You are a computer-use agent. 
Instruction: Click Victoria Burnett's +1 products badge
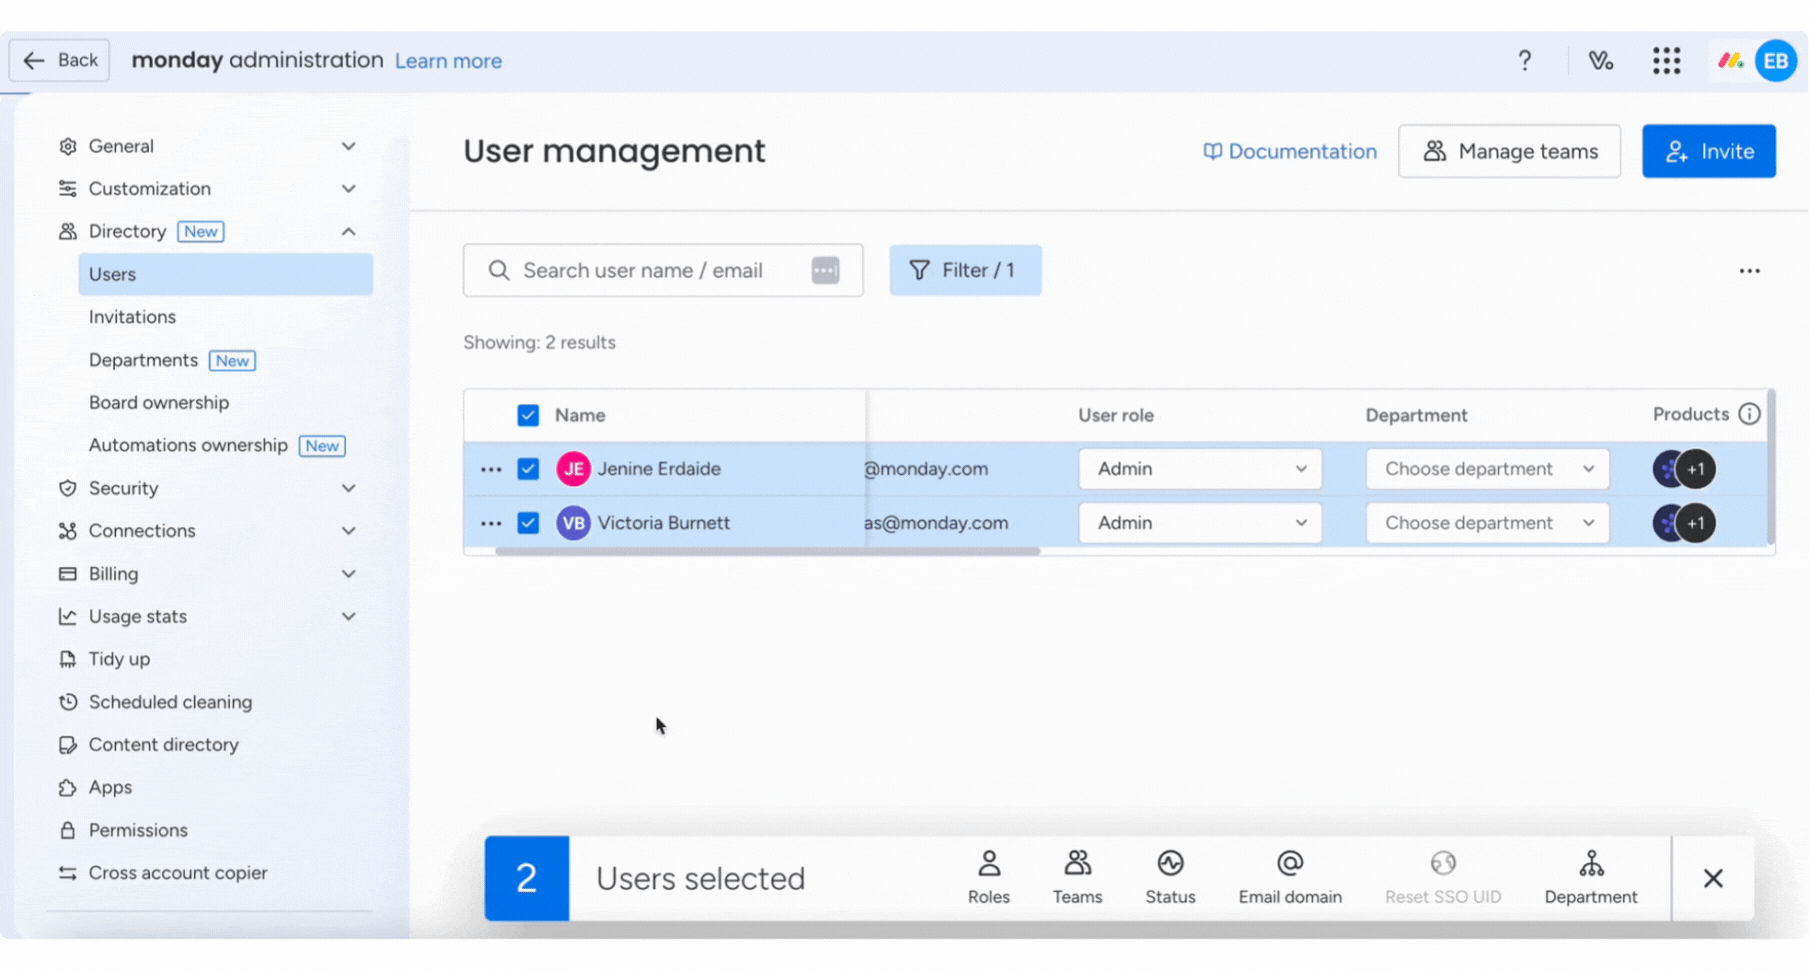click(1696, 523)
